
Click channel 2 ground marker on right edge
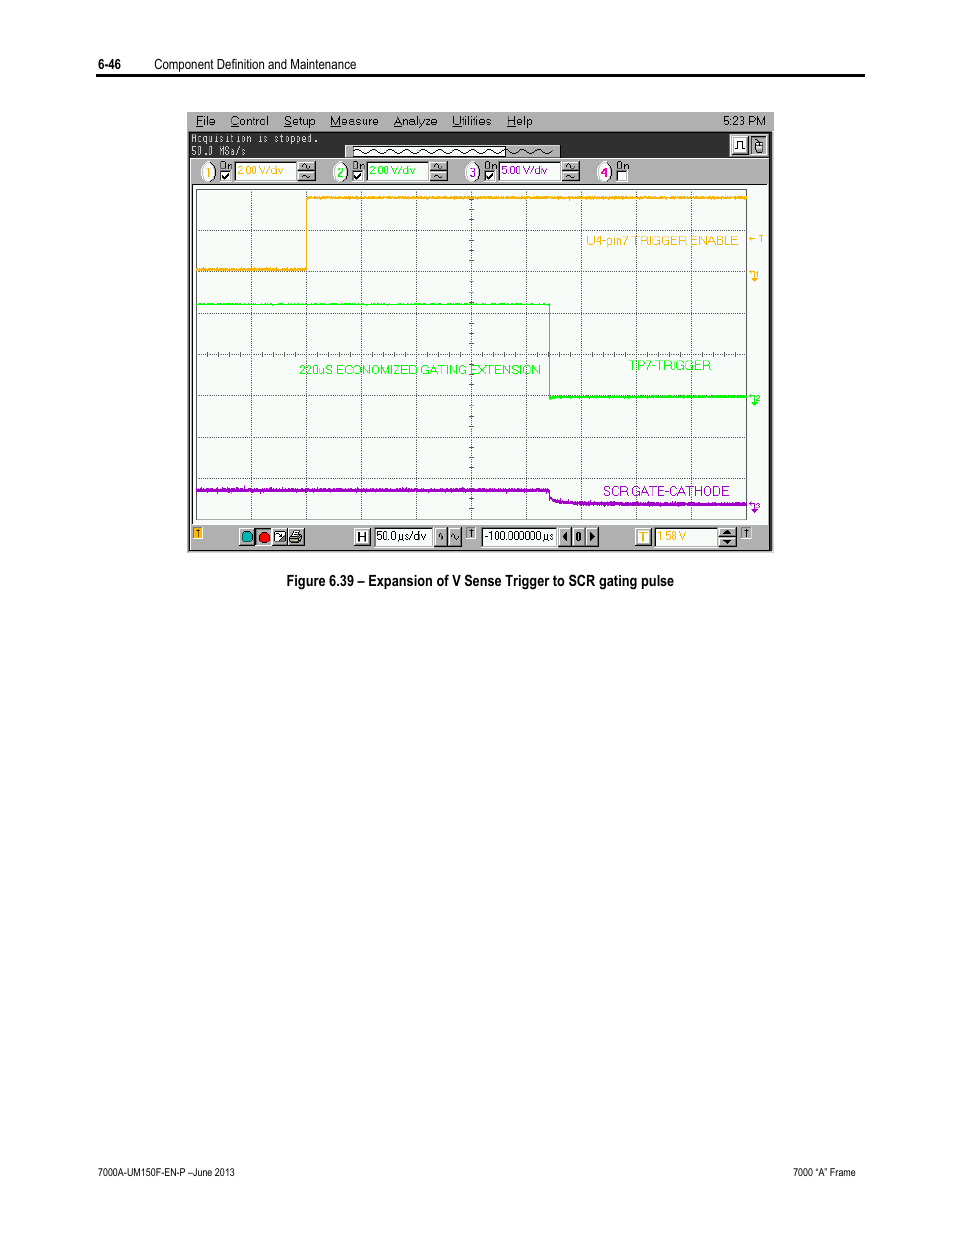coord(755,399)
